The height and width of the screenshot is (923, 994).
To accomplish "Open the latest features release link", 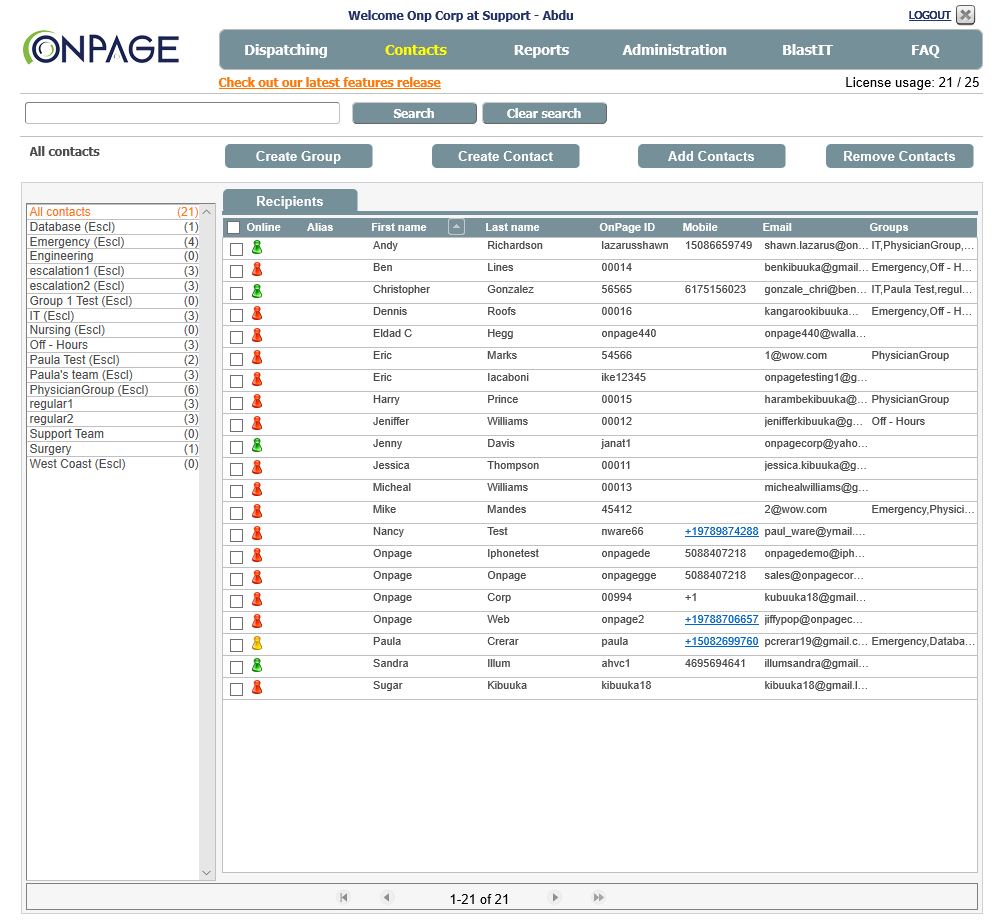I will pos(330,82).
